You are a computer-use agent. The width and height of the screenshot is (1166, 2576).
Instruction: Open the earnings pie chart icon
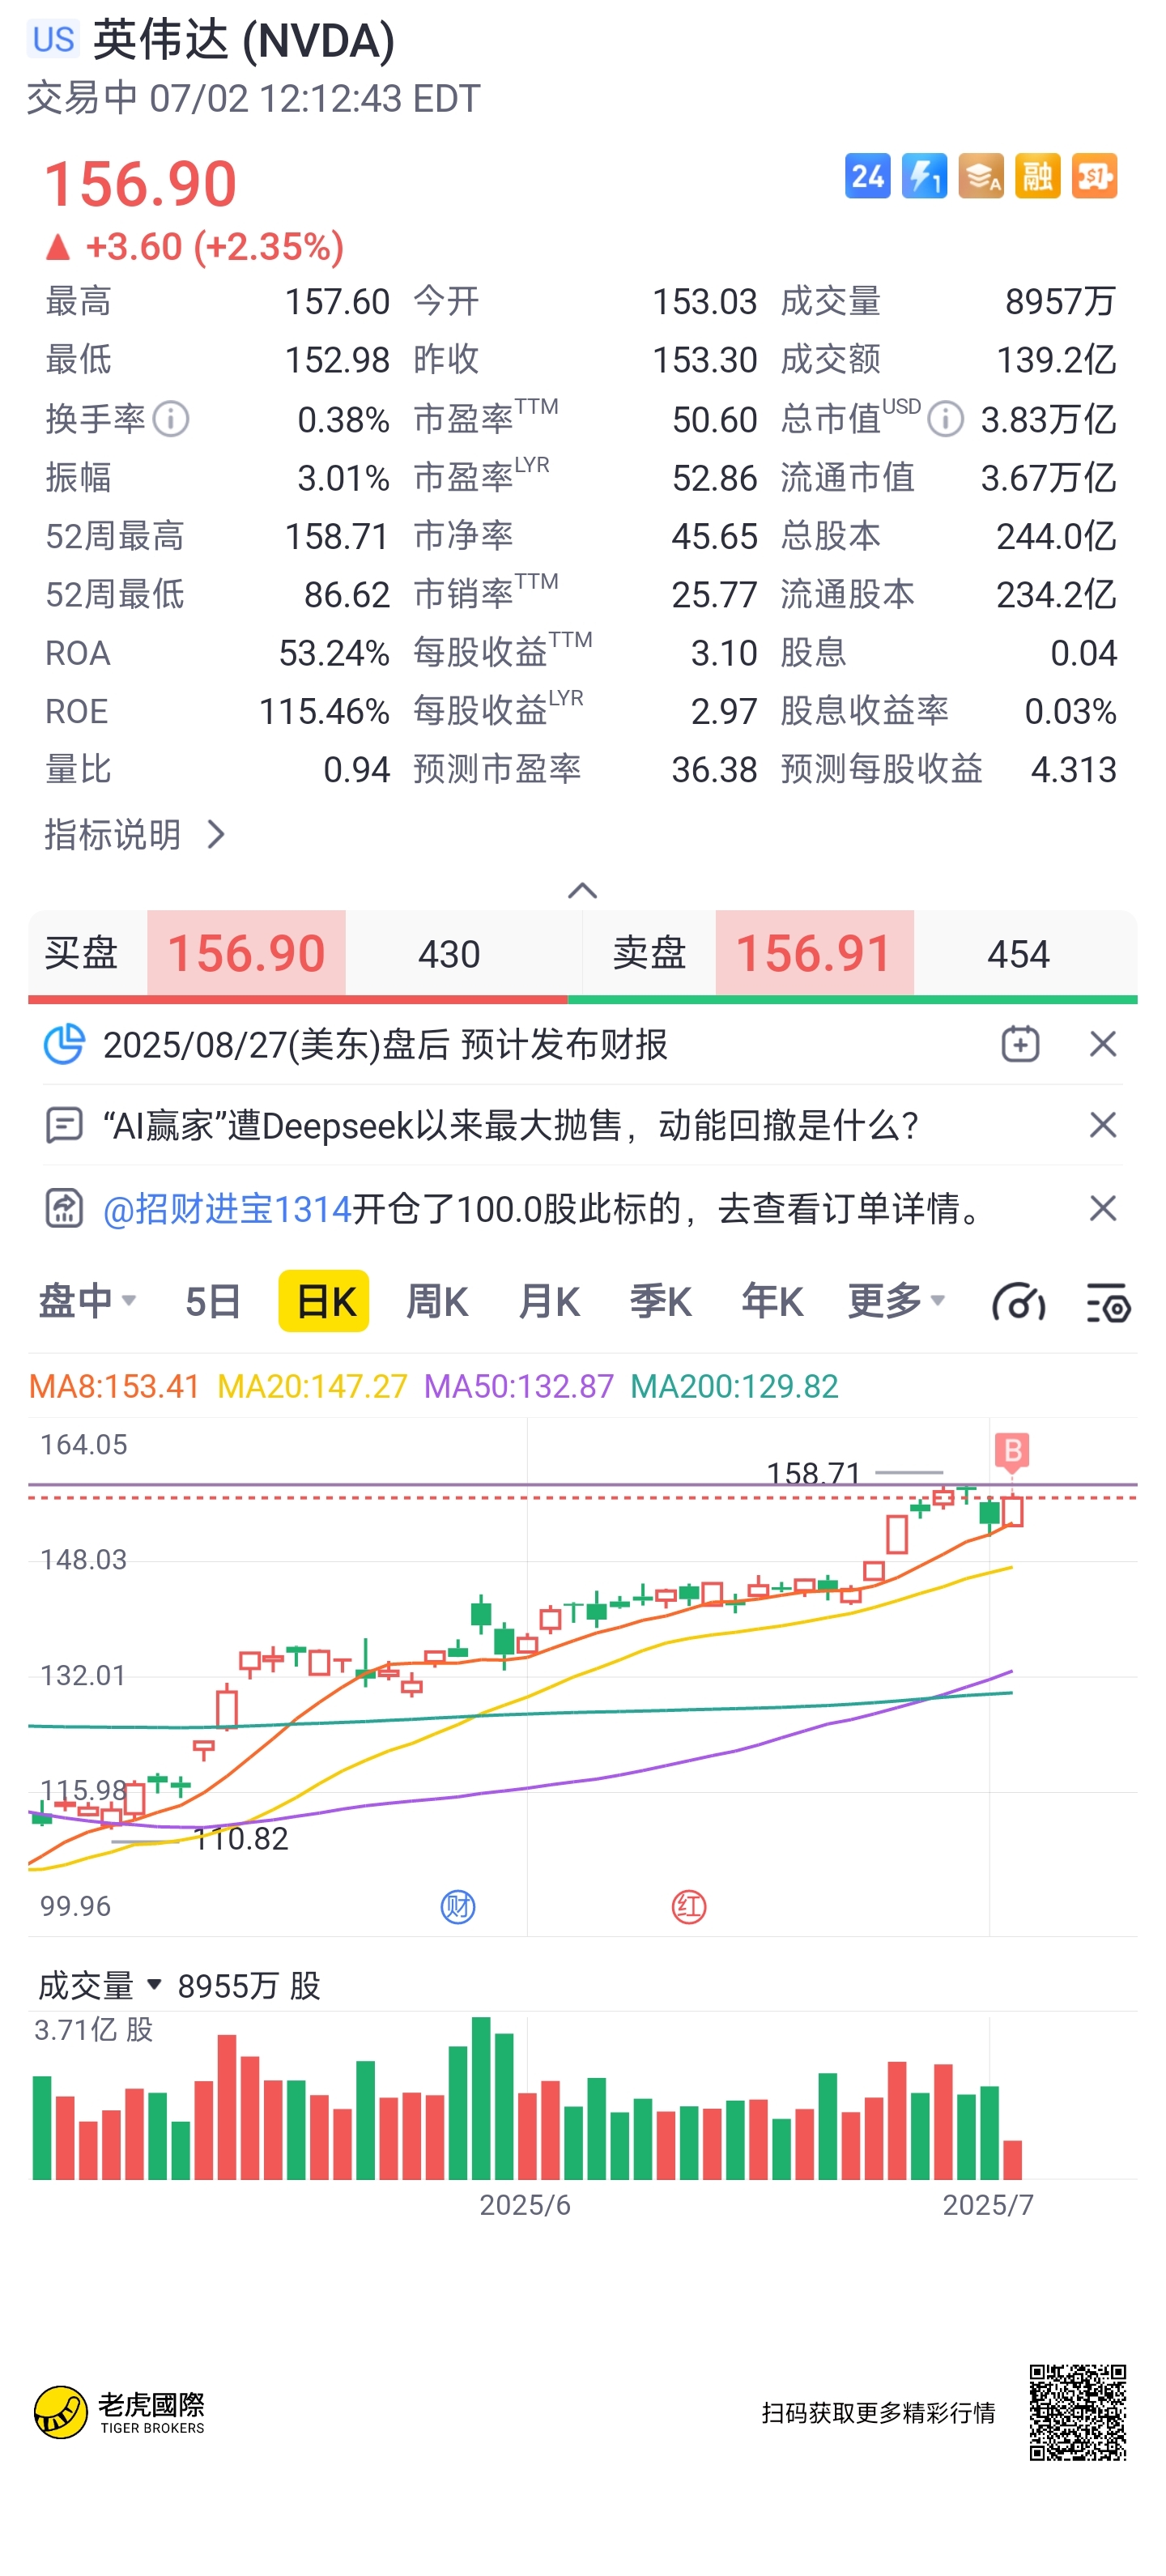[64, 1044]
